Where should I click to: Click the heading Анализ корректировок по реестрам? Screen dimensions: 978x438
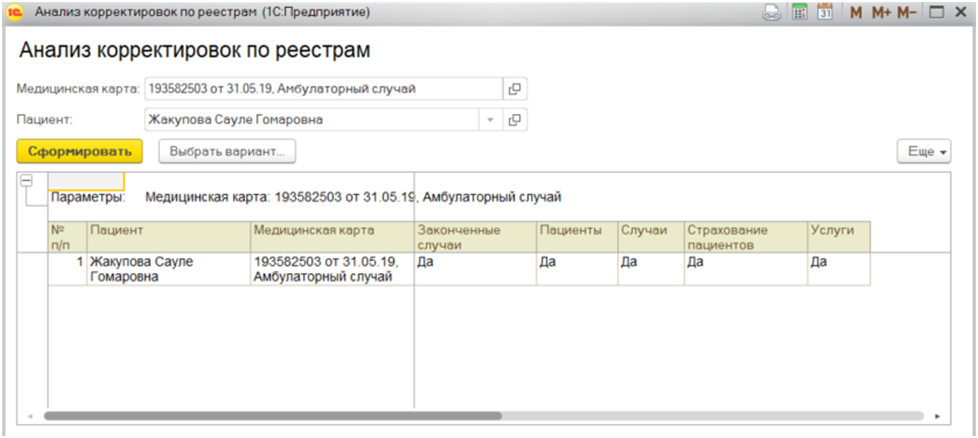pos(195,51)
